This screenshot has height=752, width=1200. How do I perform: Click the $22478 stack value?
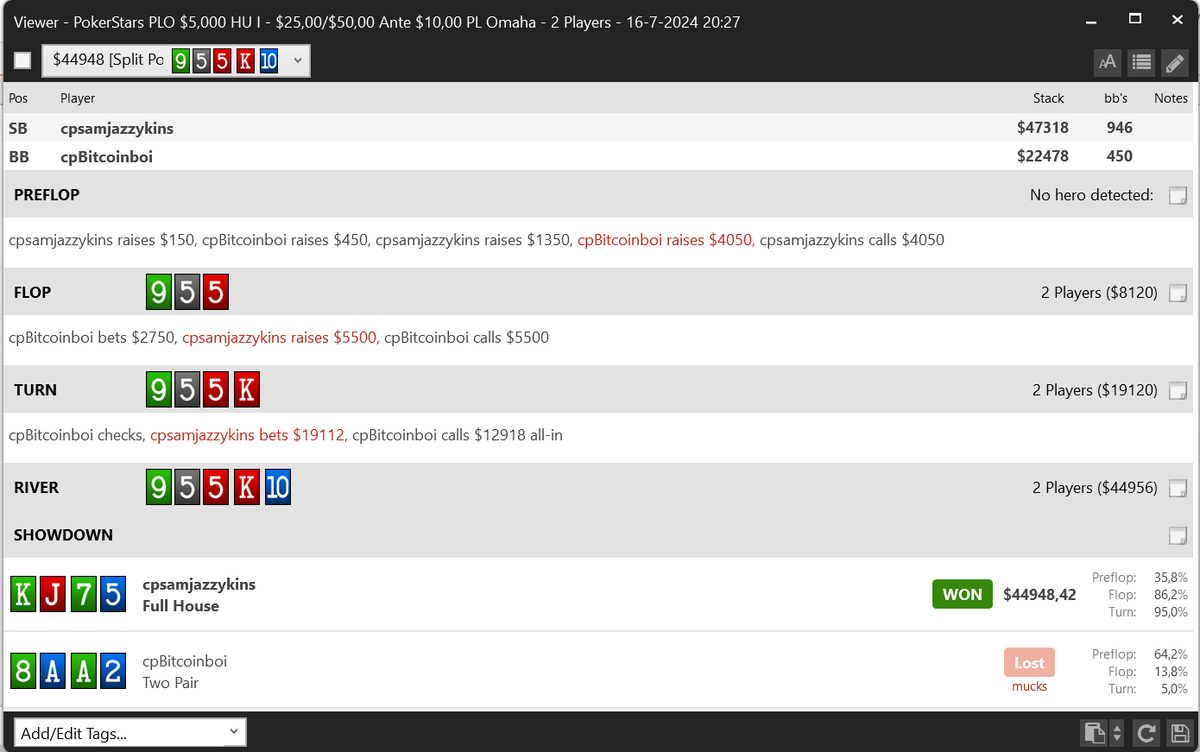click(x=1041, y=156)
